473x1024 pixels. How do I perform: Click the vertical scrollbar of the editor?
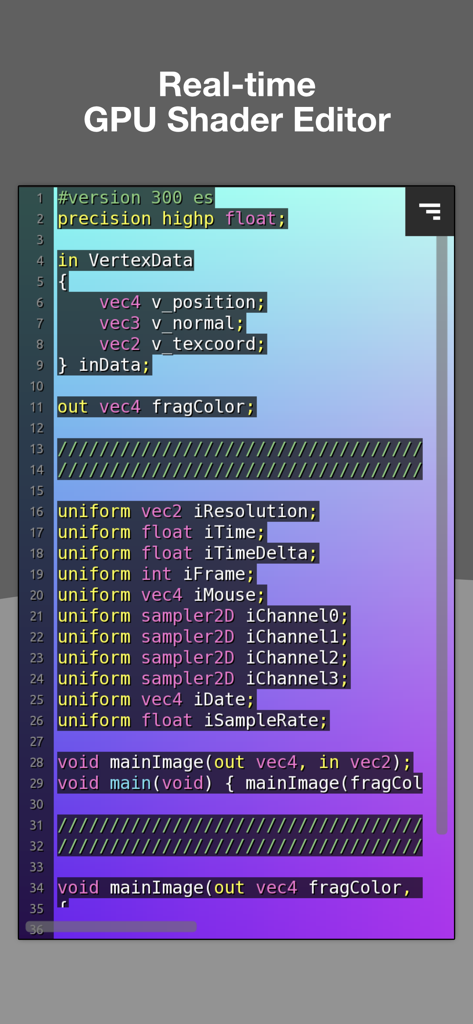tap(442, 534)
